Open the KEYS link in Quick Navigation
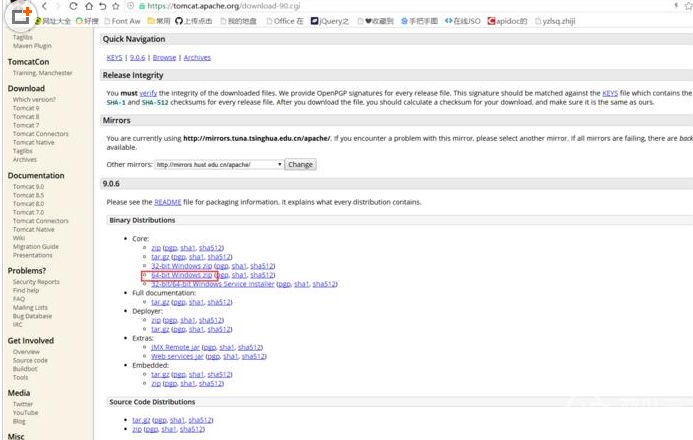Viewport: 693px width, 440px height. point(114,57)
